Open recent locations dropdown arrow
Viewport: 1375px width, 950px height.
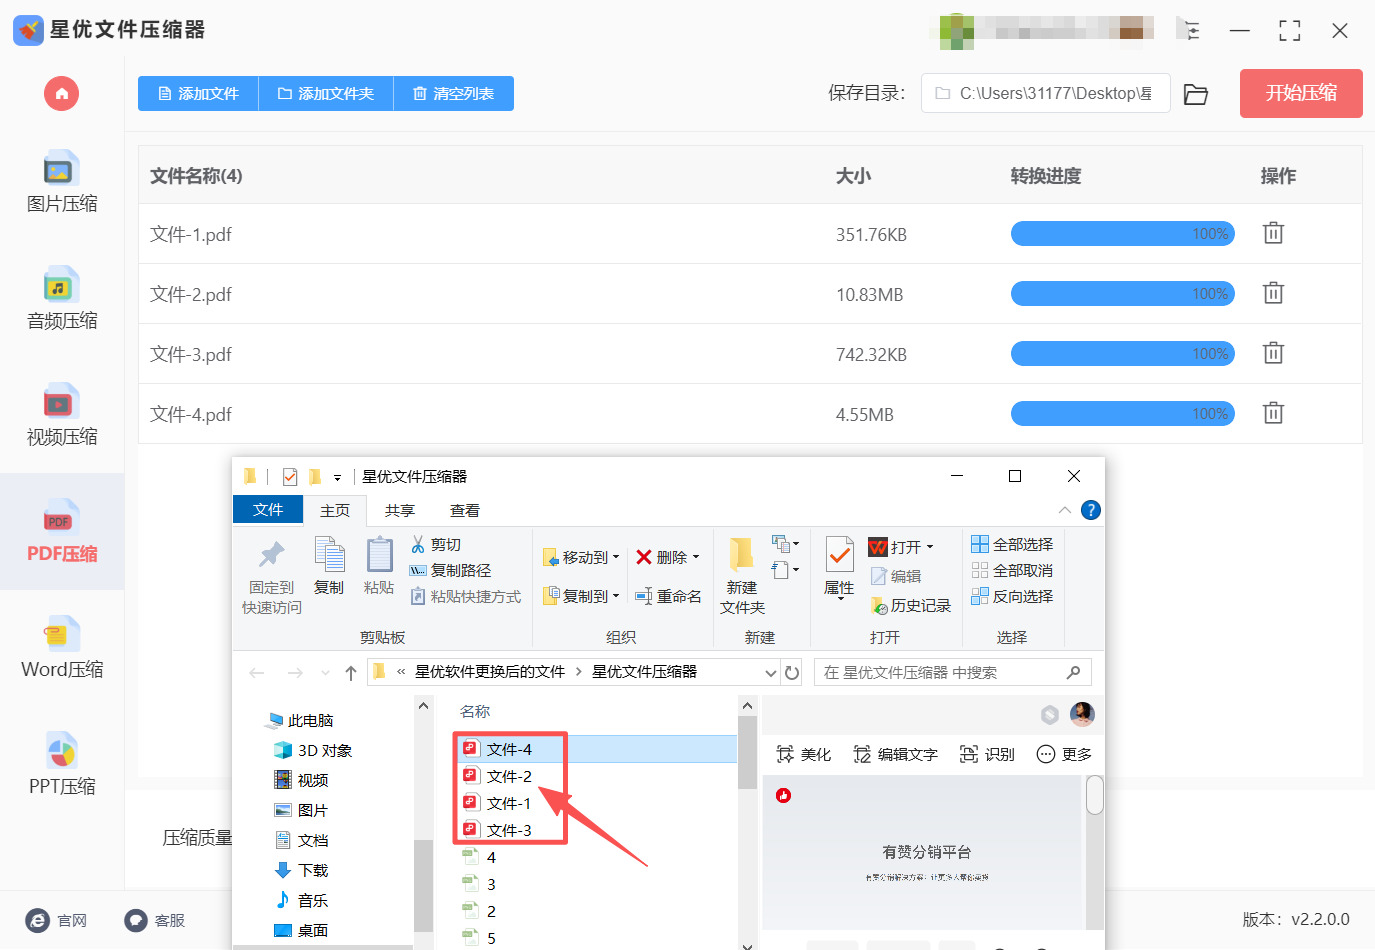[325, 673]
